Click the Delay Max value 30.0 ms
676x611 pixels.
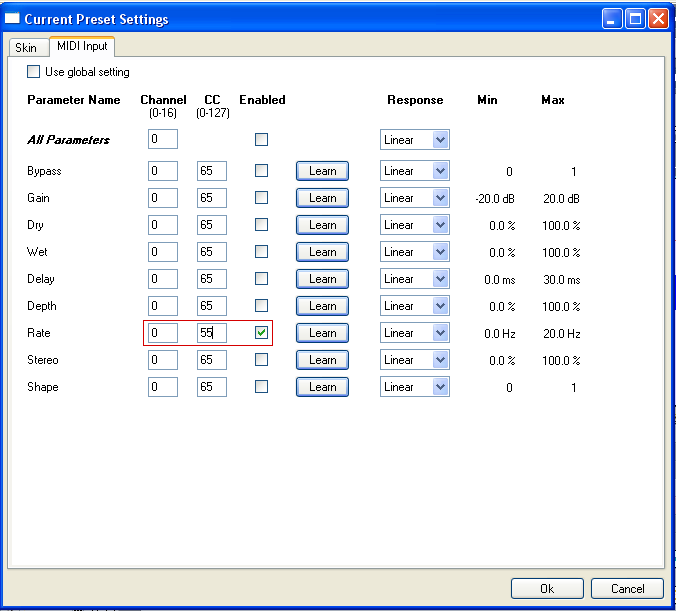(561, 279)
